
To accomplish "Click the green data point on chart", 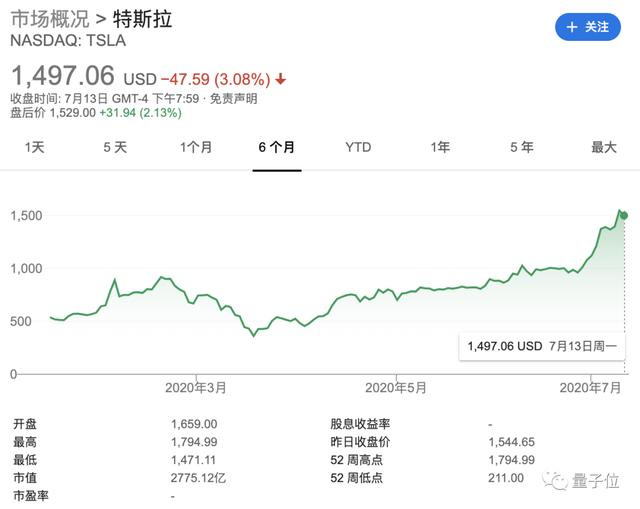I will coord(624,216).
